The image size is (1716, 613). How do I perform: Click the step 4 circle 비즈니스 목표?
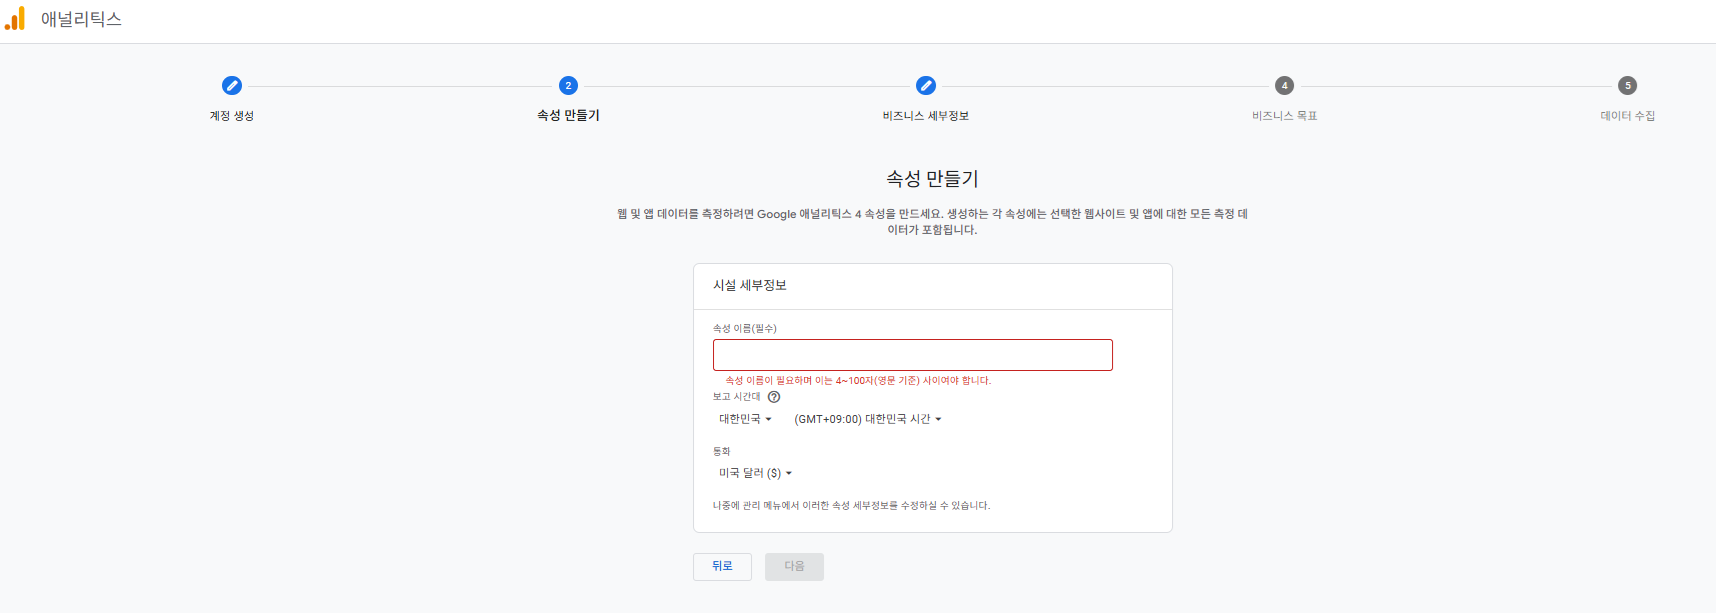(x=1285, y=86)
